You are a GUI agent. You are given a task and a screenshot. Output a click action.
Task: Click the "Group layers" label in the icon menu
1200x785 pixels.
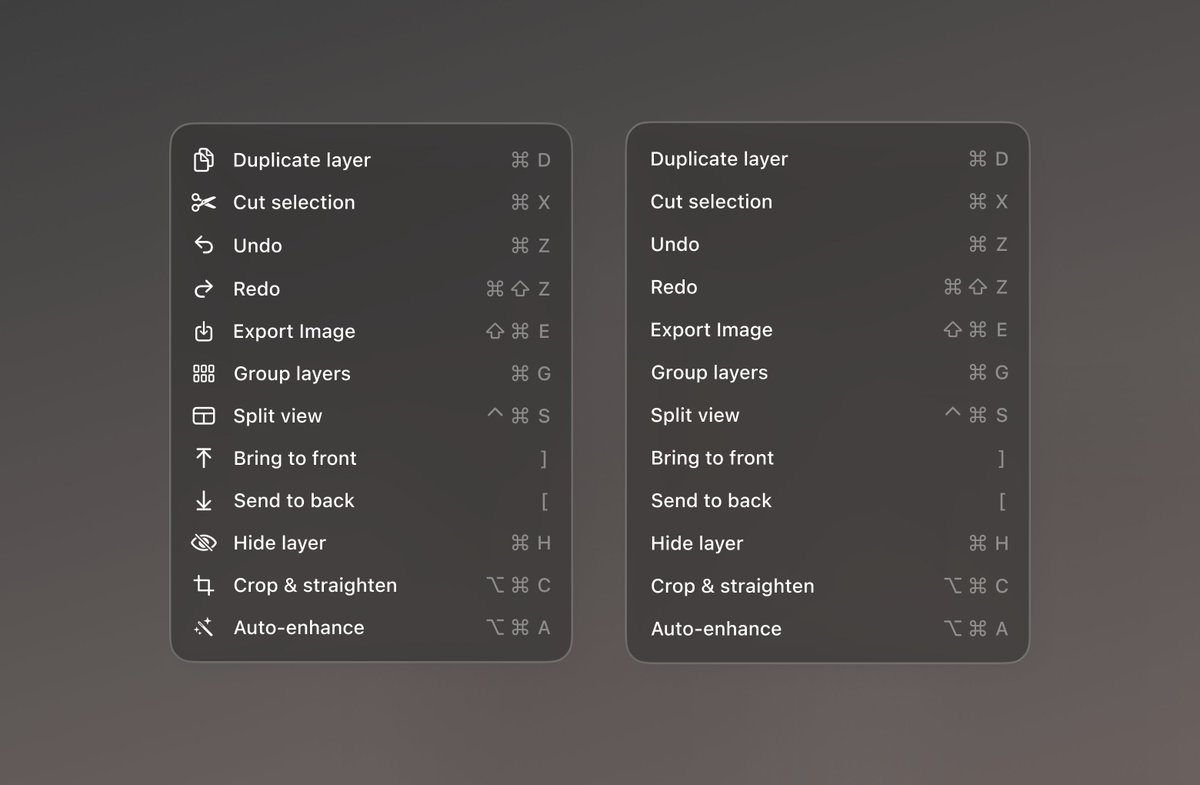pos(292,374)
